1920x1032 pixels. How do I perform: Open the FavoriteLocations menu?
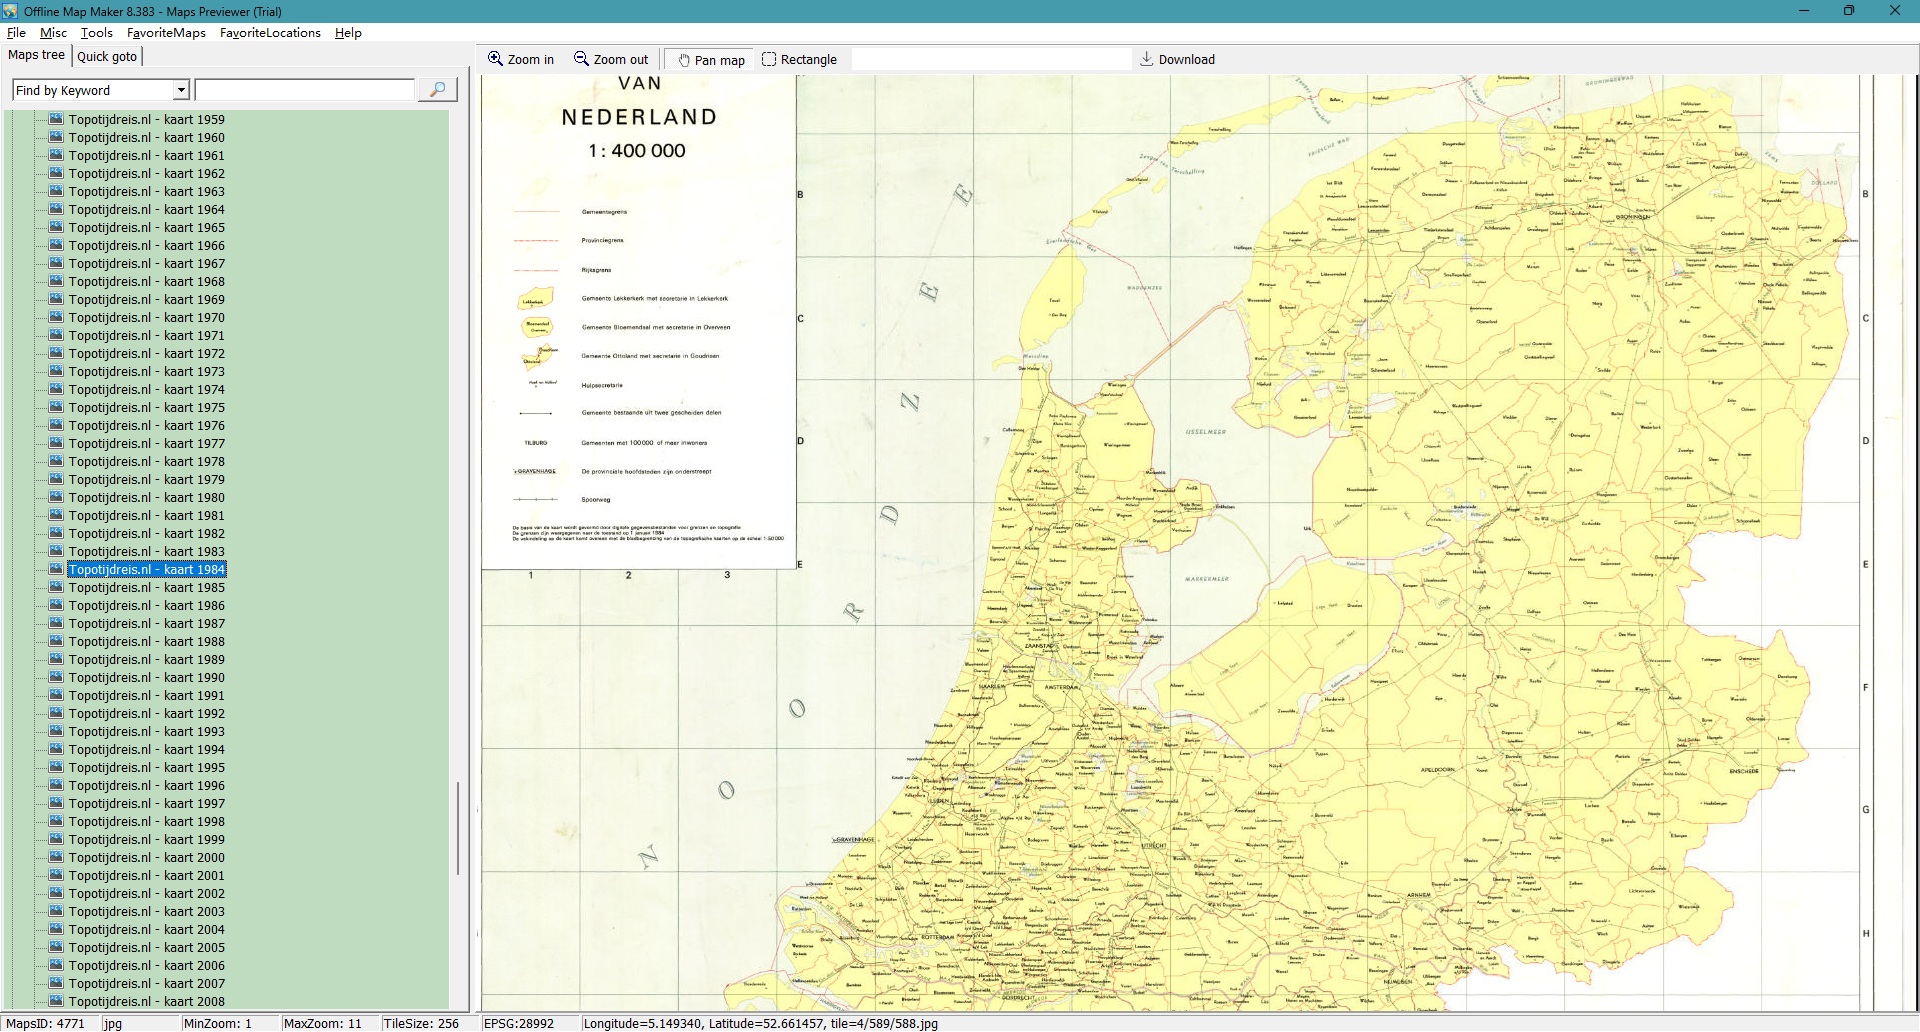click(x=270, y=33)
